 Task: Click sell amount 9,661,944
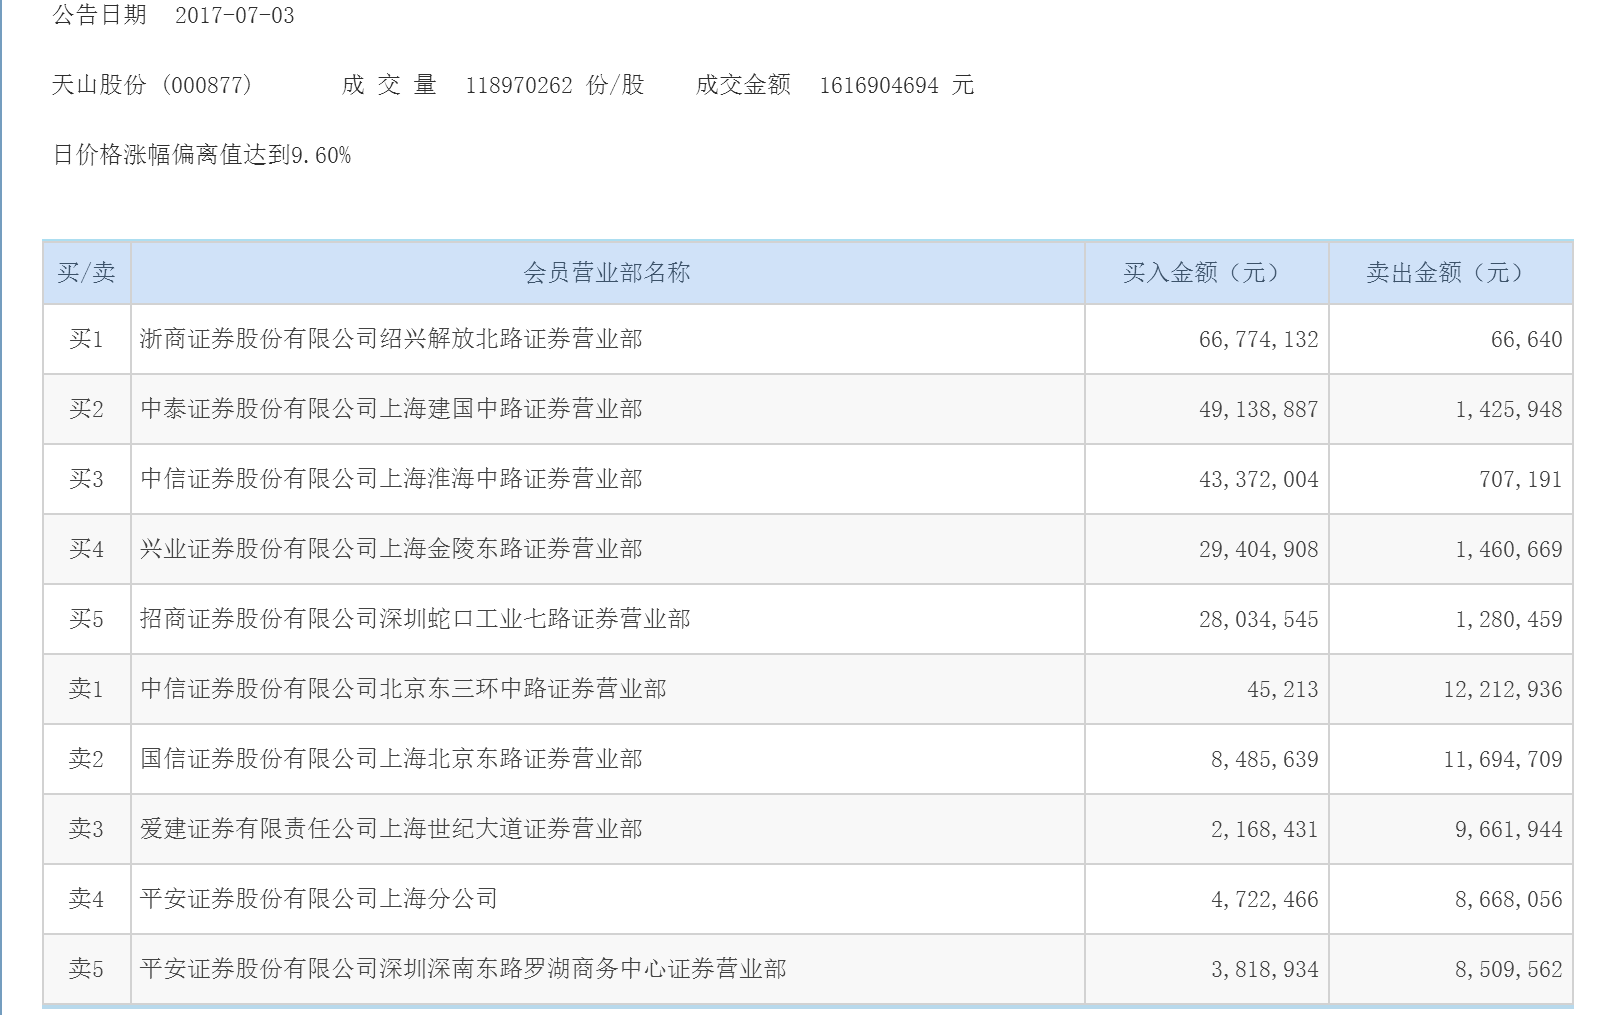(x=1509, y=830)
